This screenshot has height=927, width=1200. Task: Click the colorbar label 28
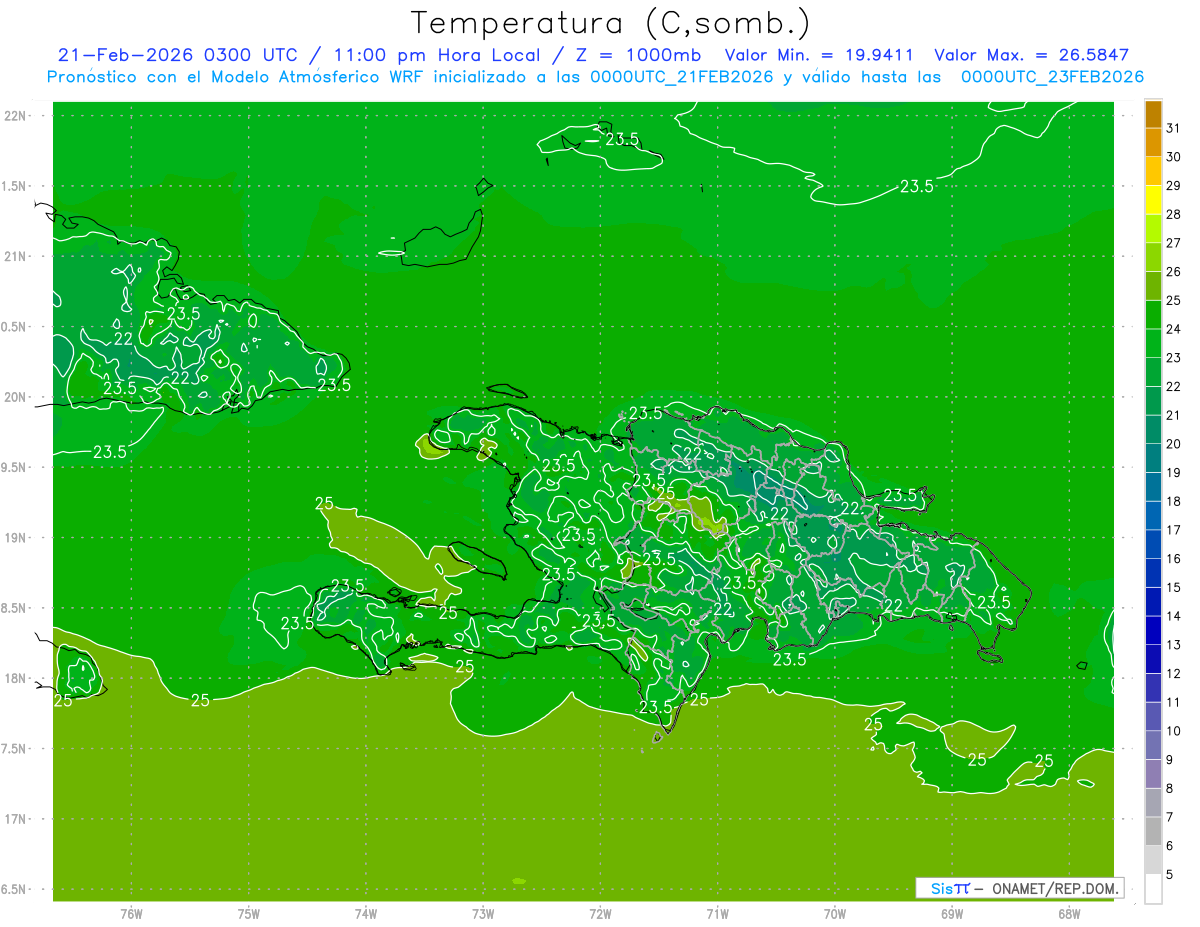click(1173, 214)
